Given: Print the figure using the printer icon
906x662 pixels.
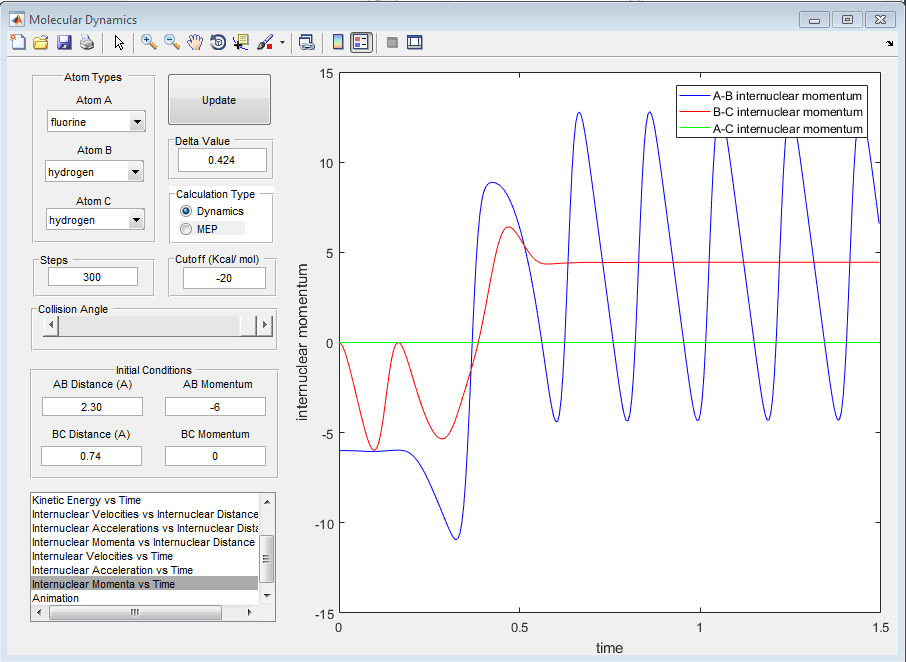Looking at the screenshot, I should click(x=87, y=42).
